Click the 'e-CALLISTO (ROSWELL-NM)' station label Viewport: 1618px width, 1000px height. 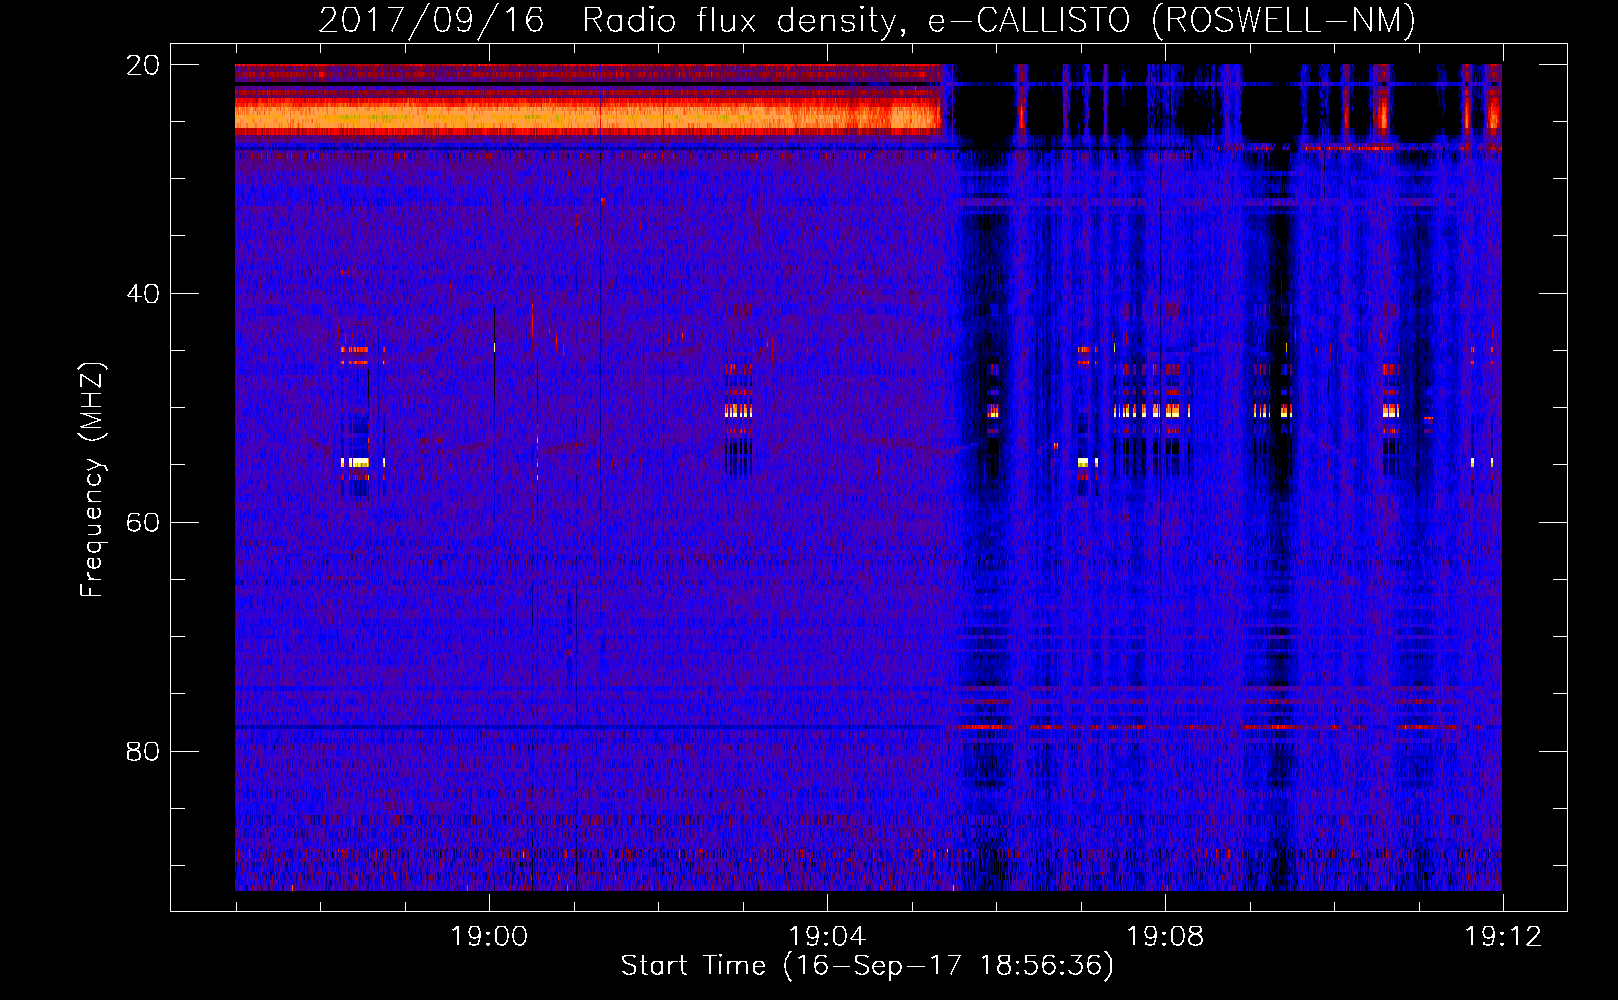pyautogui.click(x=1171, y=21)
